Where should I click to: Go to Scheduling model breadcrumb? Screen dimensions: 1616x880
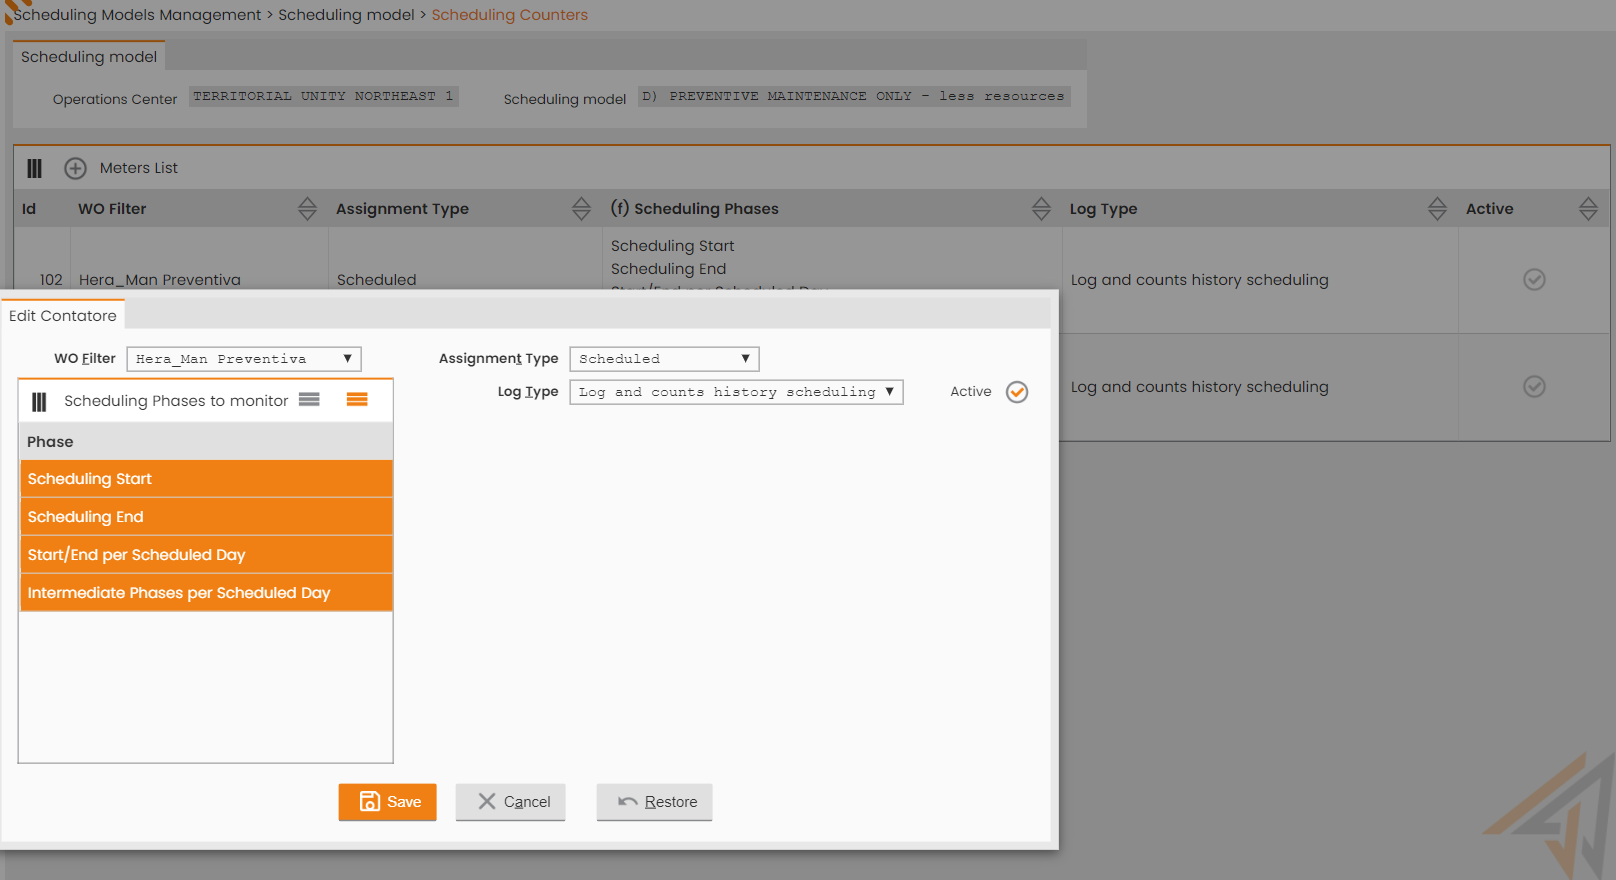346,15
